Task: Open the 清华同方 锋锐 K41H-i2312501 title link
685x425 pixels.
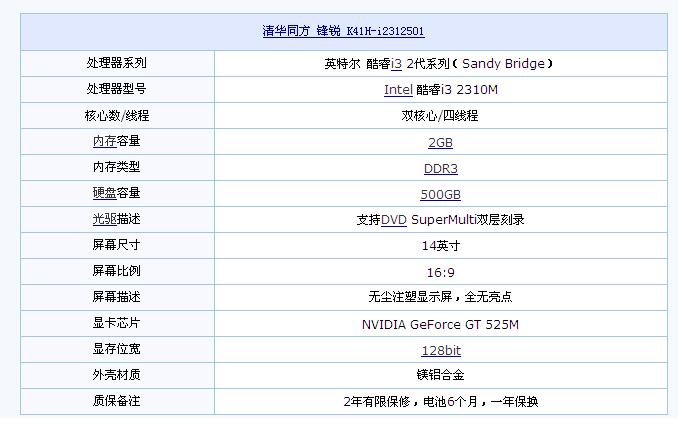Action: (x=343, y=31)
